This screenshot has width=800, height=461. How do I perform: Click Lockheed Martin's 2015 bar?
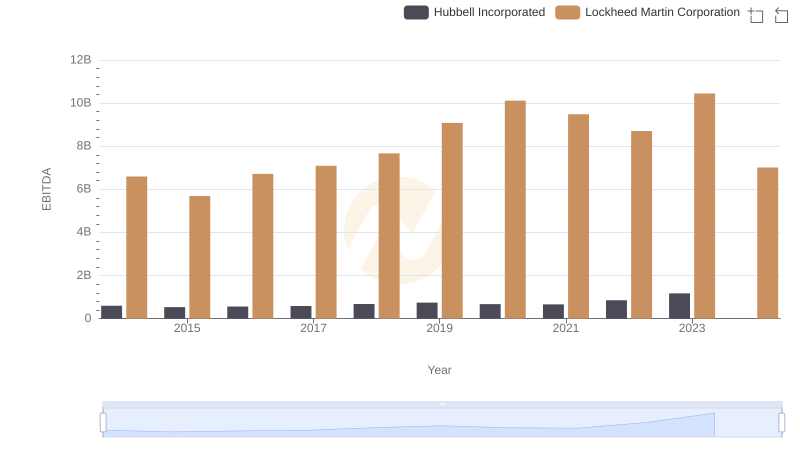click(200, 257)
